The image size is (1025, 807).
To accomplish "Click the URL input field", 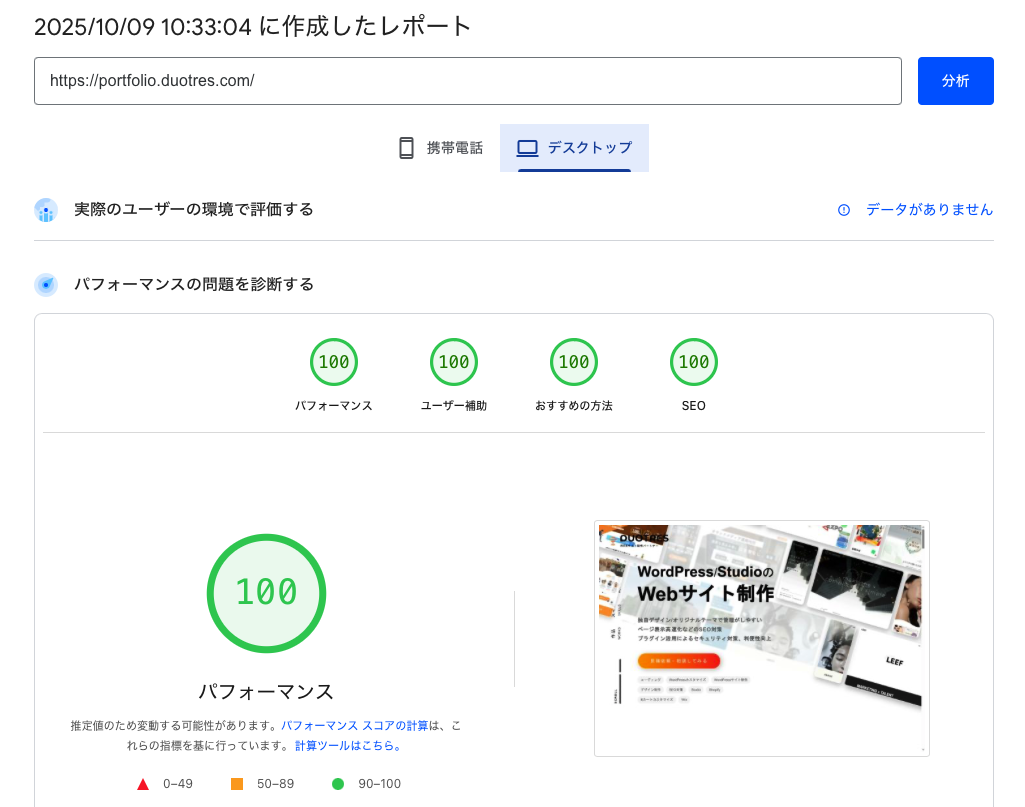I will tap(468, 81).
